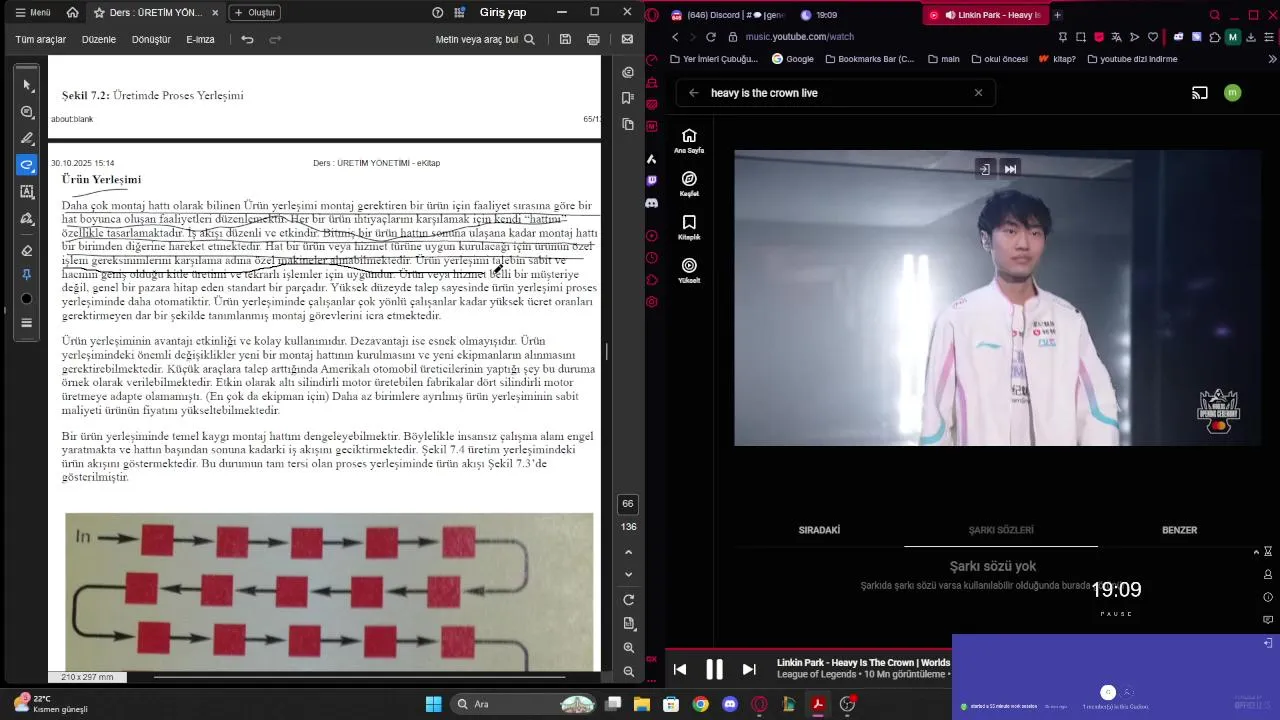Open Kitaplık in YouTube Music sidebar
This screenshot has width=1280, height=720.
(689, 227)
